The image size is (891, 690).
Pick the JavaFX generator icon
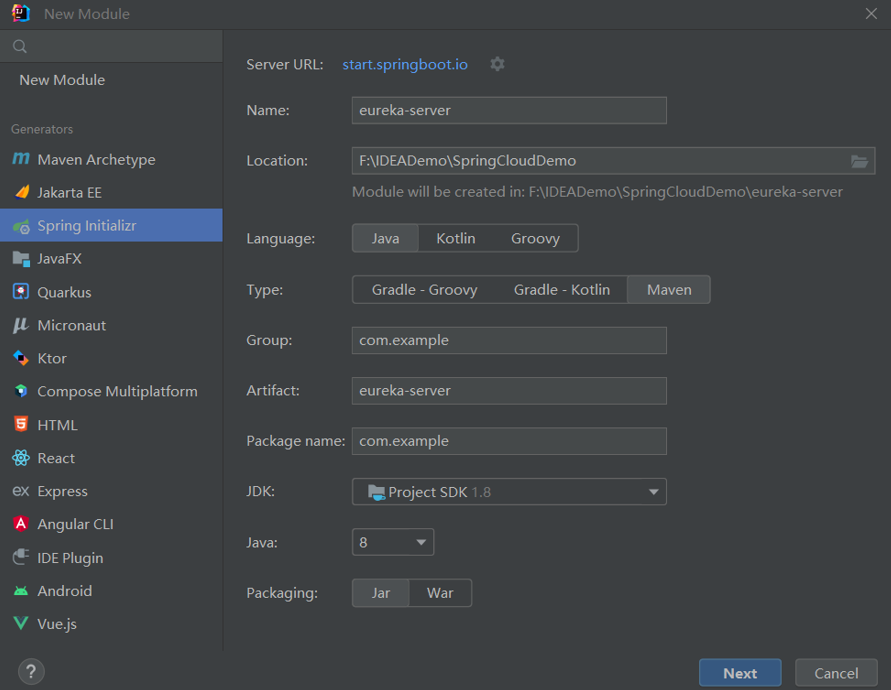coord(21,259)
